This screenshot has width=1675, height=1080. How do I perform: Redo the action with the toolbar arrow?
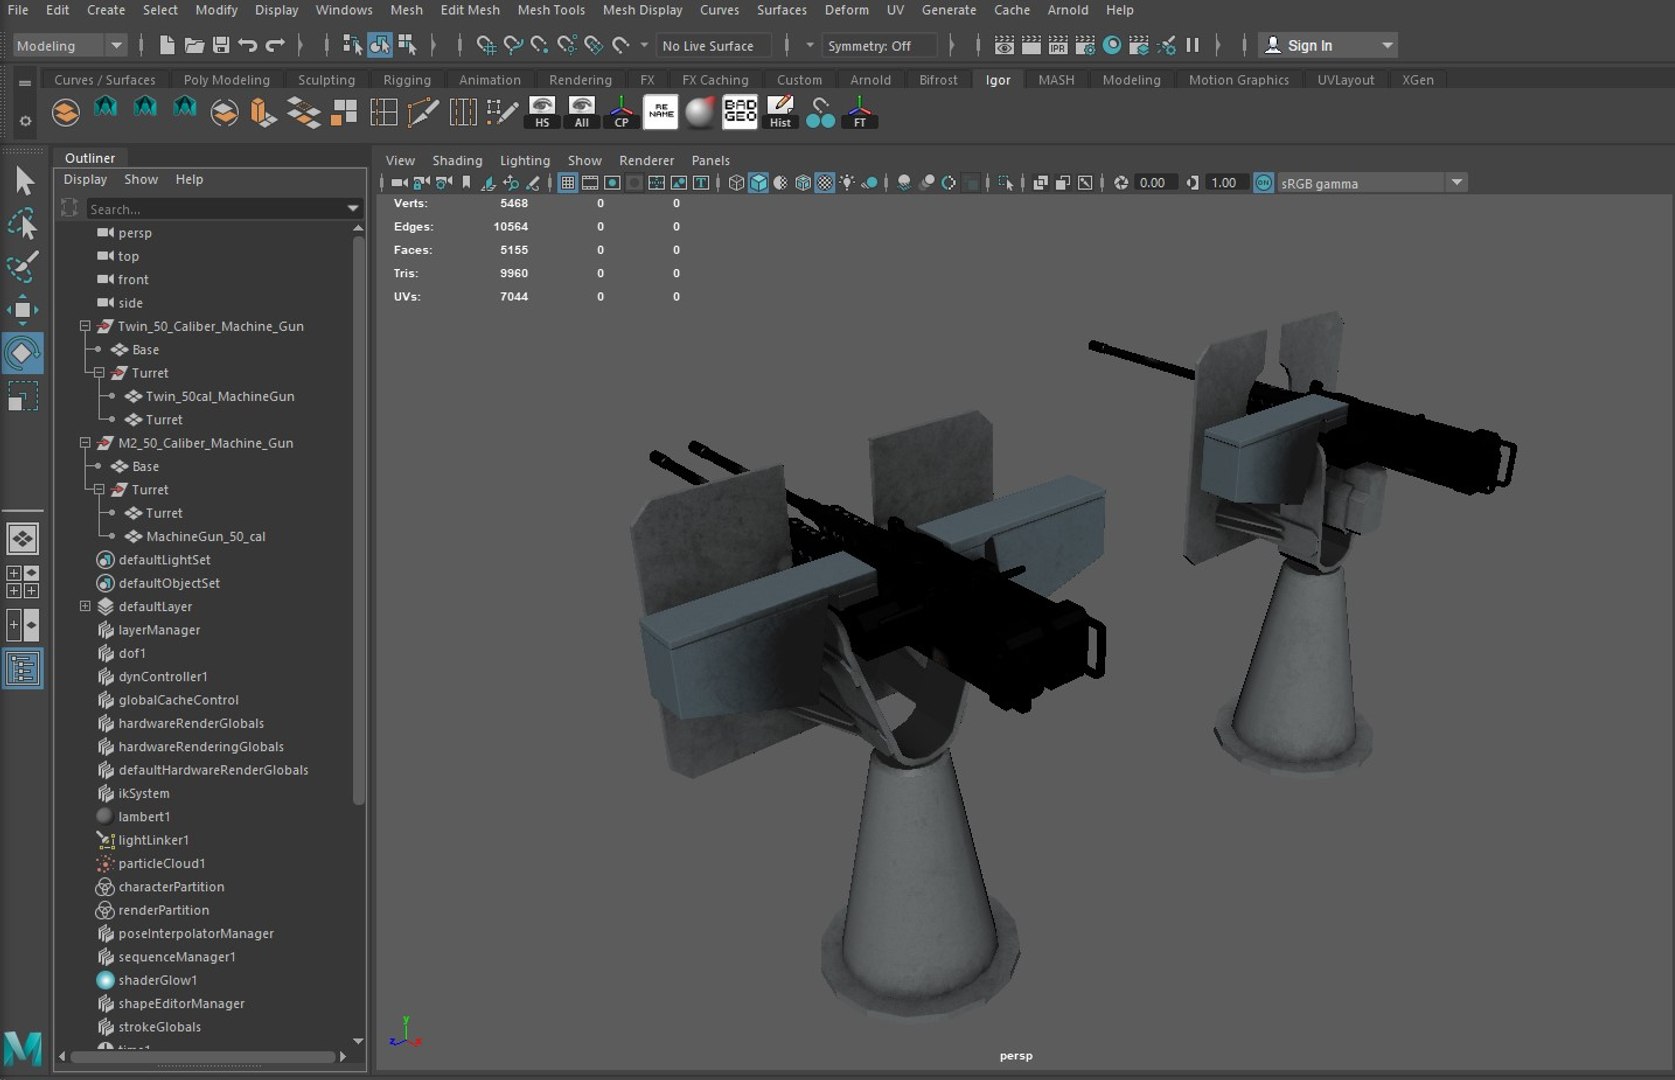click(275, 45)
